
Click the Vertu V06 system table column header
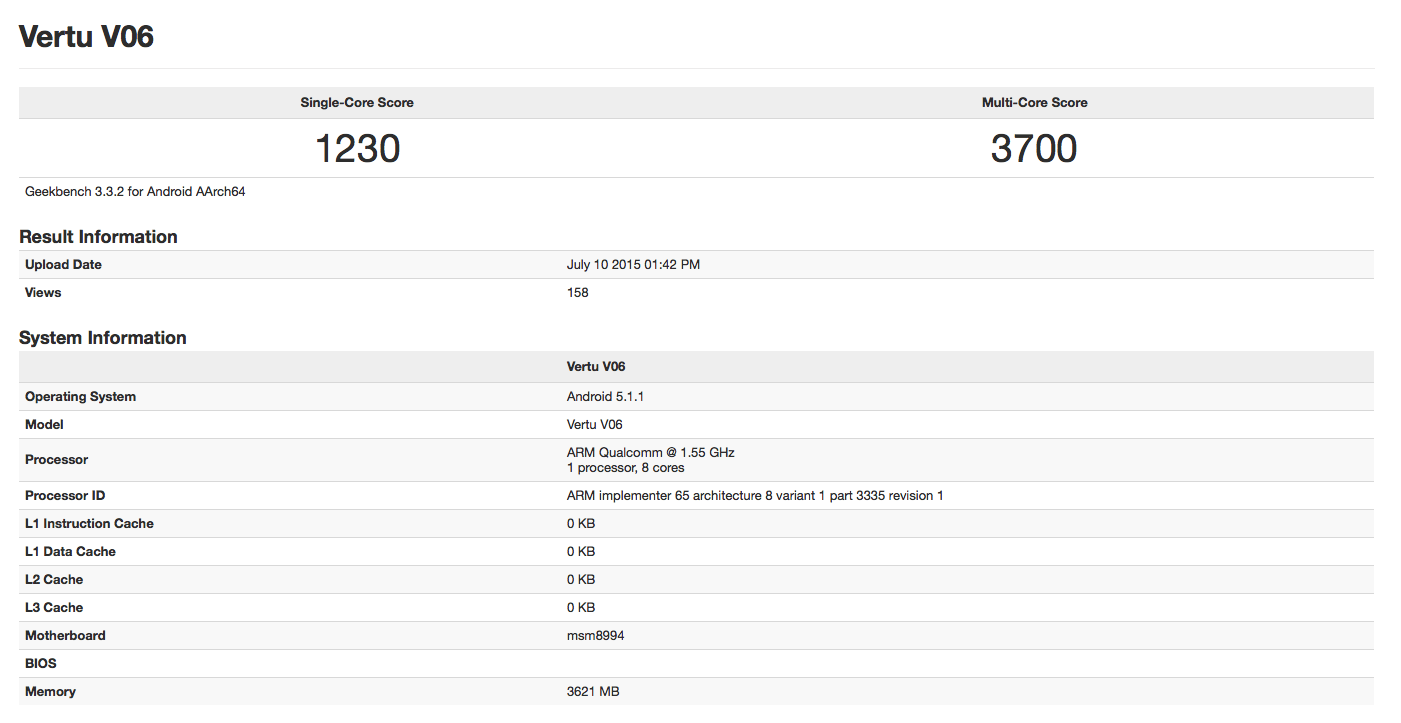(x=596, y=367)
